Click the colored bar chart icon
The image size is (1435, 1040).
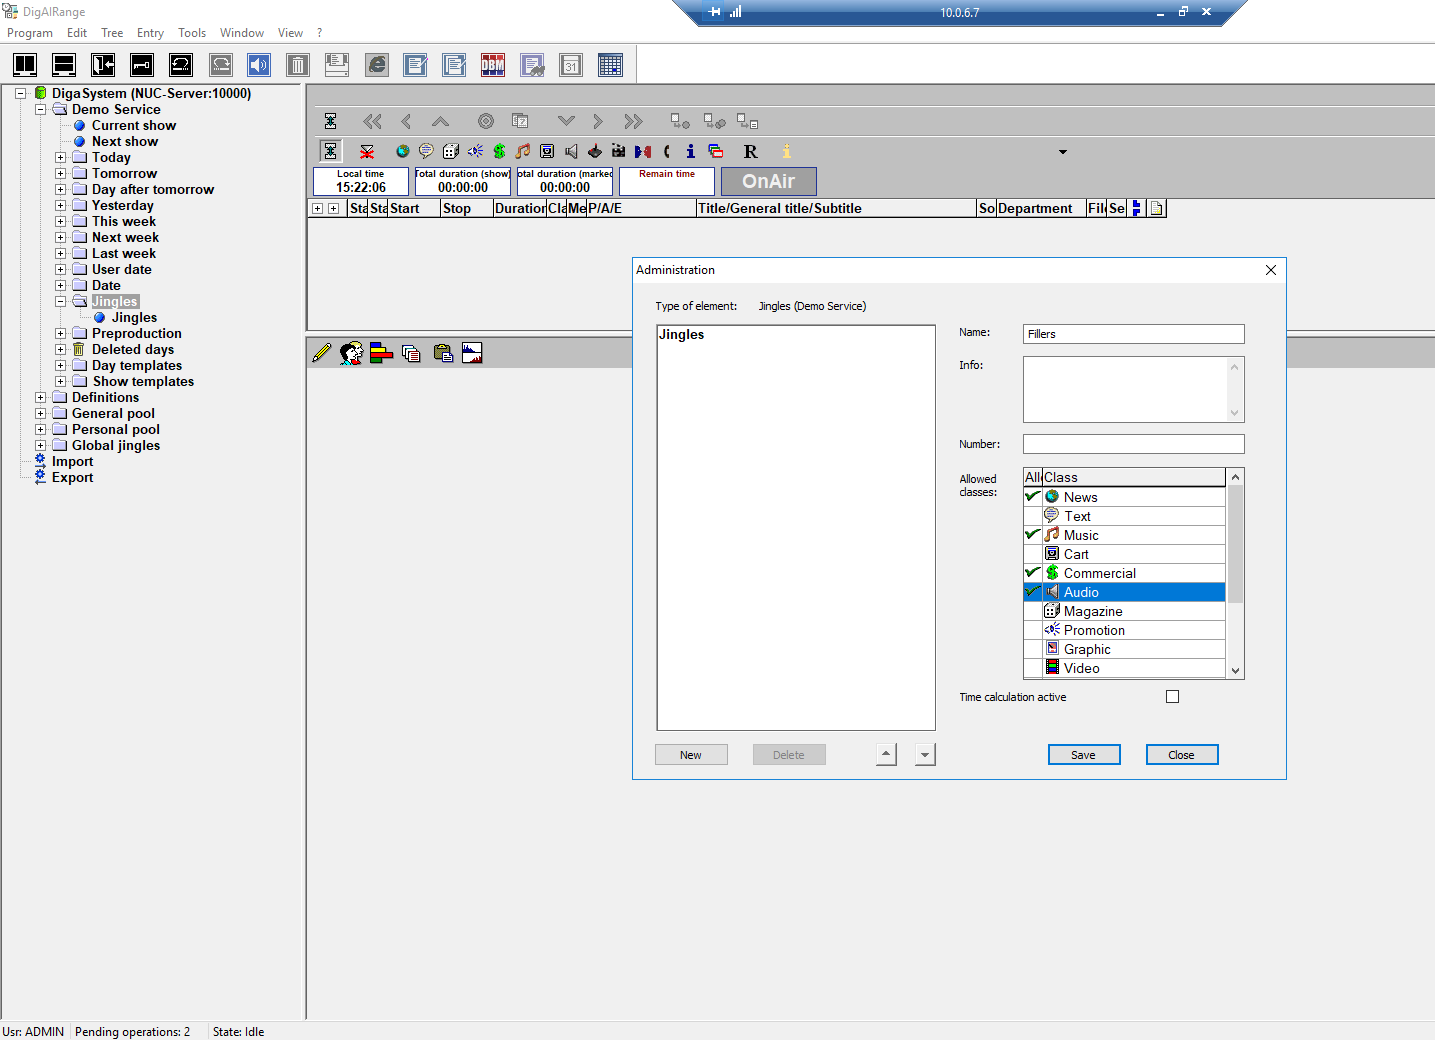381,353
